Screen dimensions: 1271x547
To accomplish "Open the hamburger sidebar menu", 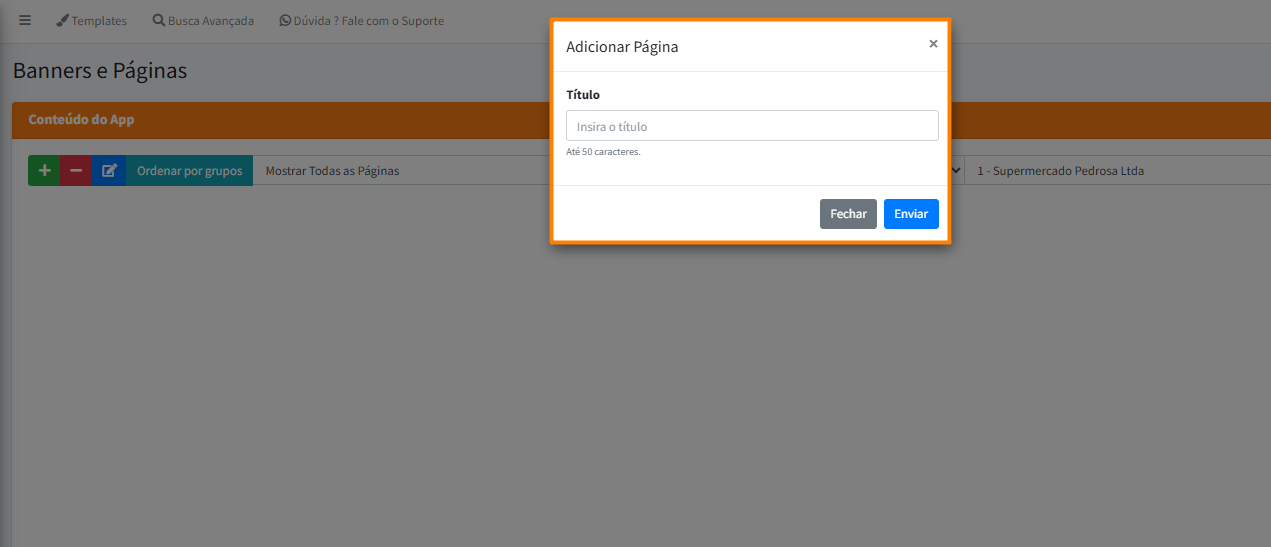I will click(x=25, y=21).
